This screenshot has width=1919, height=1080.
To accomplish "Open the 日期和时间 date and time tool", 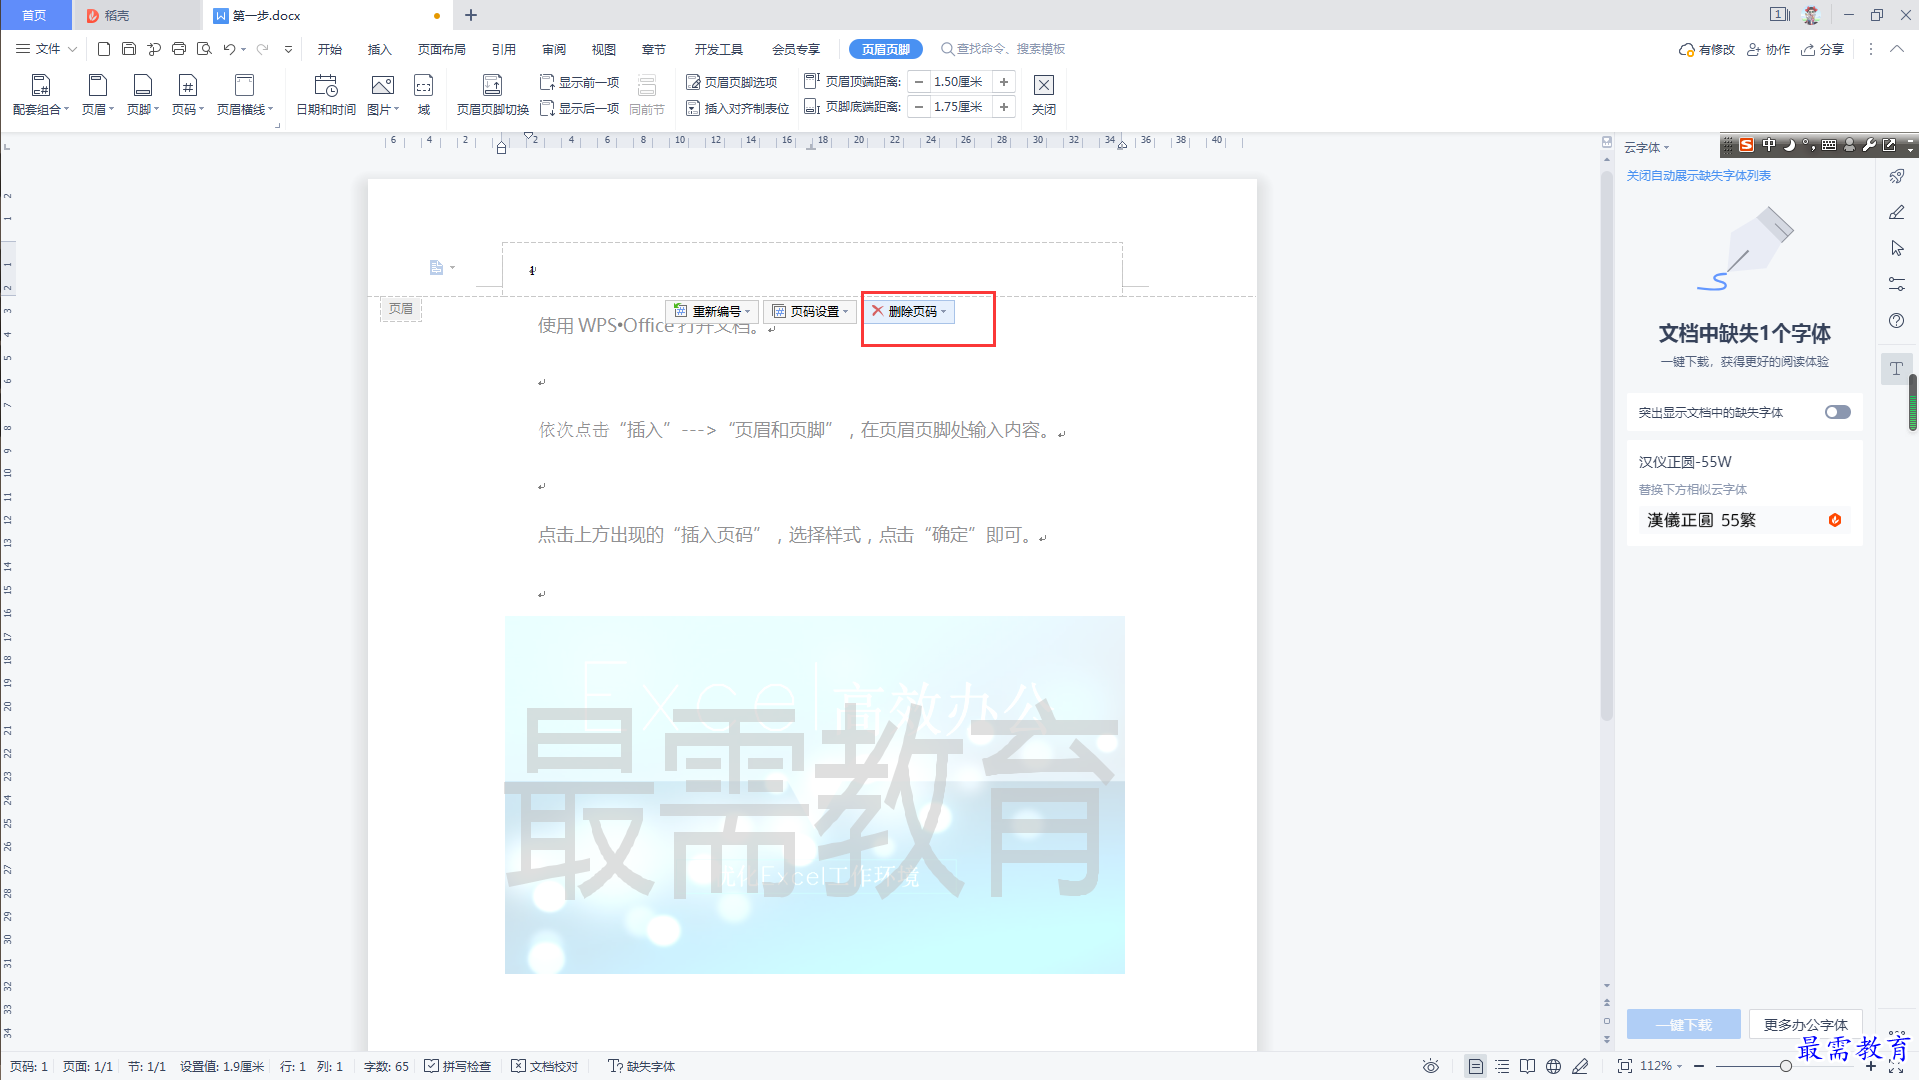I will [x=326, y=95].
